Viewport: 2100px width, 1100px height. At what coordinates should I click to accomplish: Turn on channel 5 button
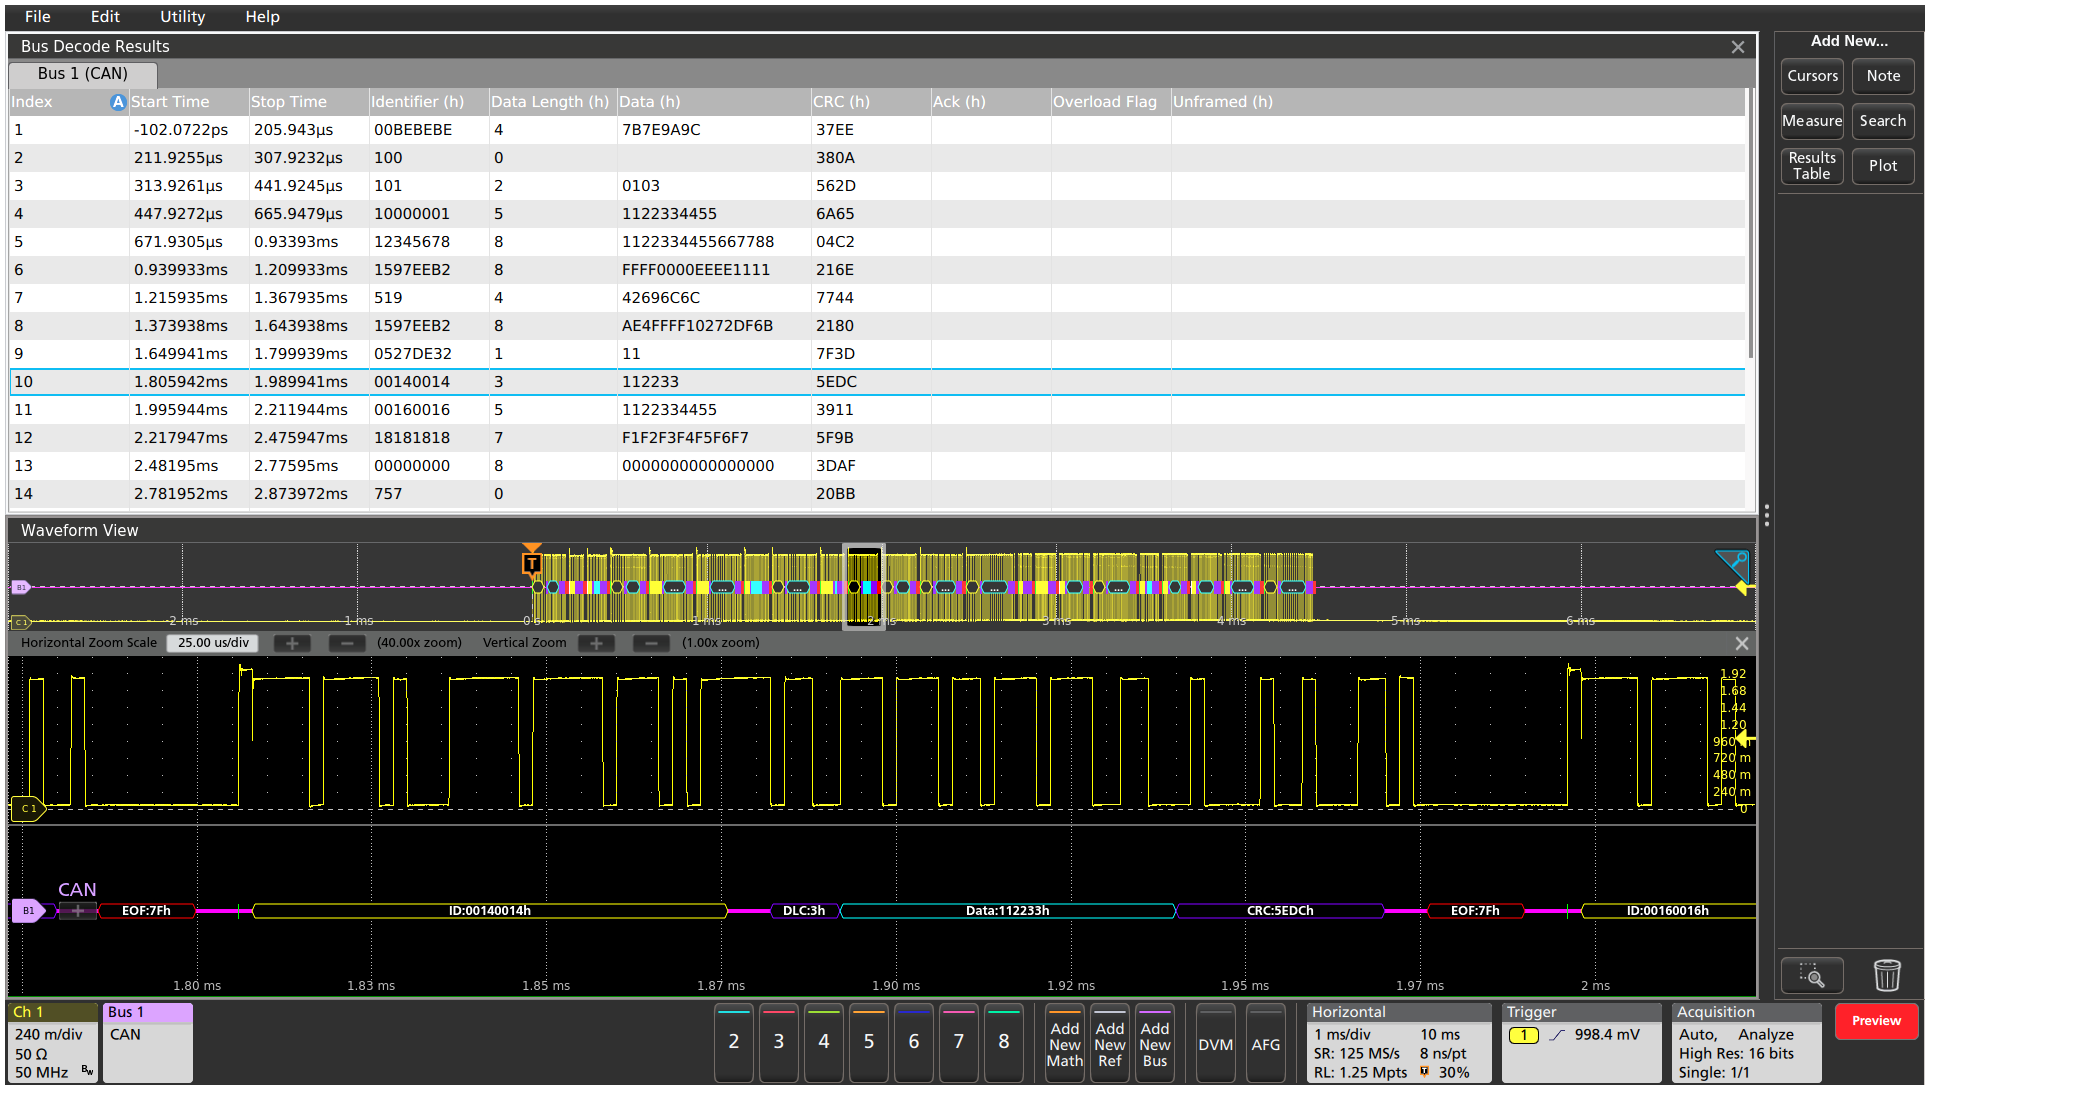pyautogui.click(x=869, y=1042)
